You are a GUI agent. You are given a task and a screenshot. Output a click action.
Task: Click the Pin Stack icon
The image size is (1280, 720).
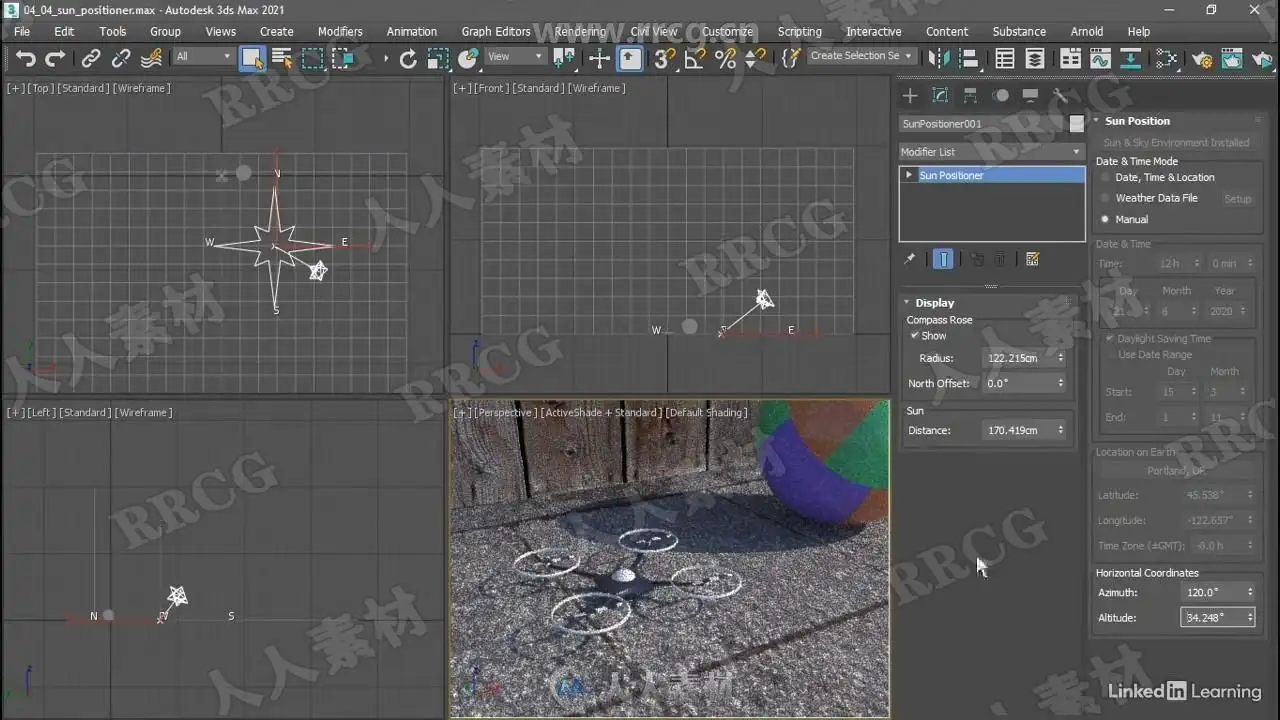click(x=910, y=260)
